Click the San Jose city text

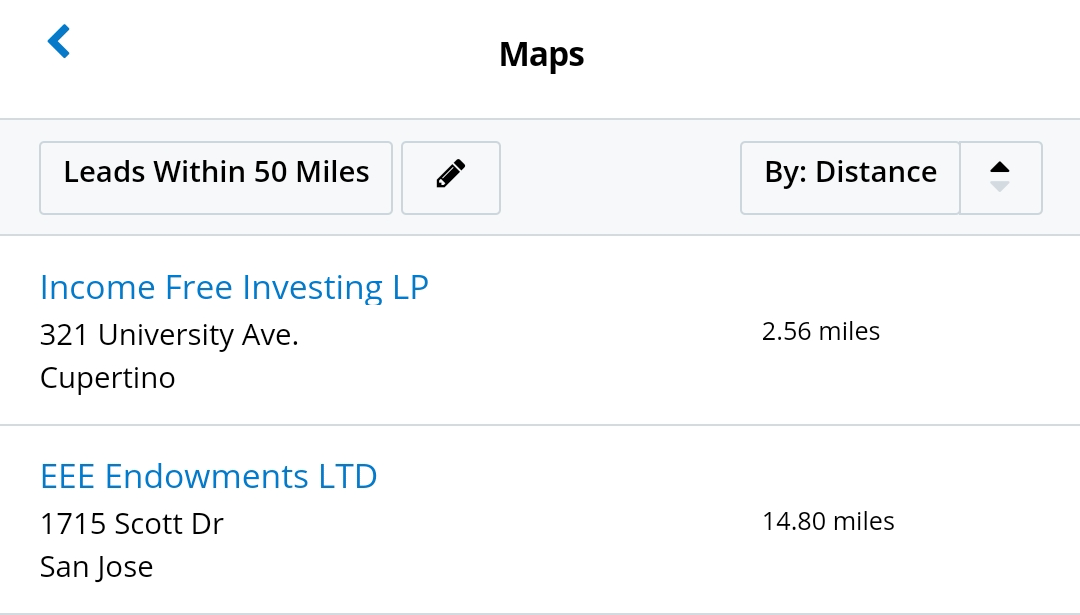tap(96, 567)
